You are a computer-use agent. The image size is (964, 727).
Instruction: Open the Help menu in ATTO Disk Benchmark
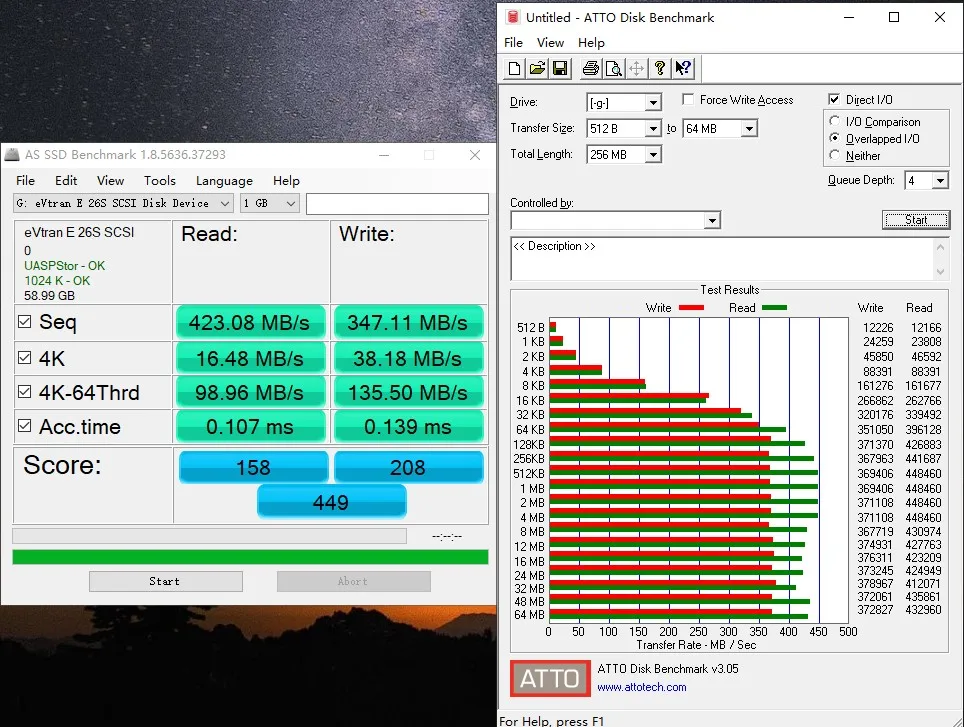coord(591,42)
